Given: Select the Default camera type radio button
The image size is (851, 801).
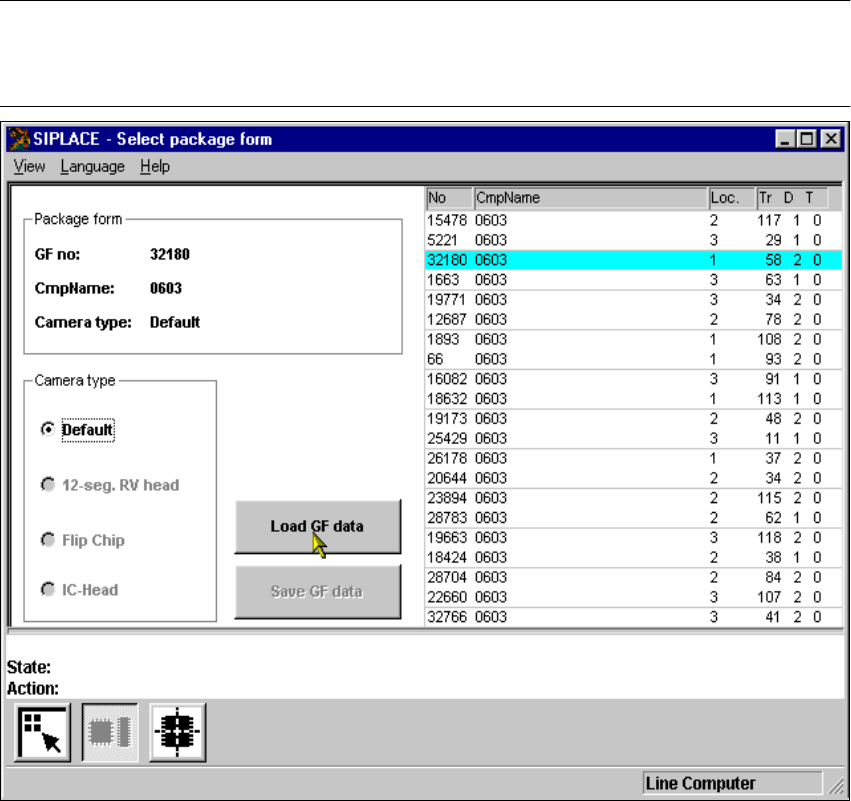Looking at the screenshot, I should point(48,429).
